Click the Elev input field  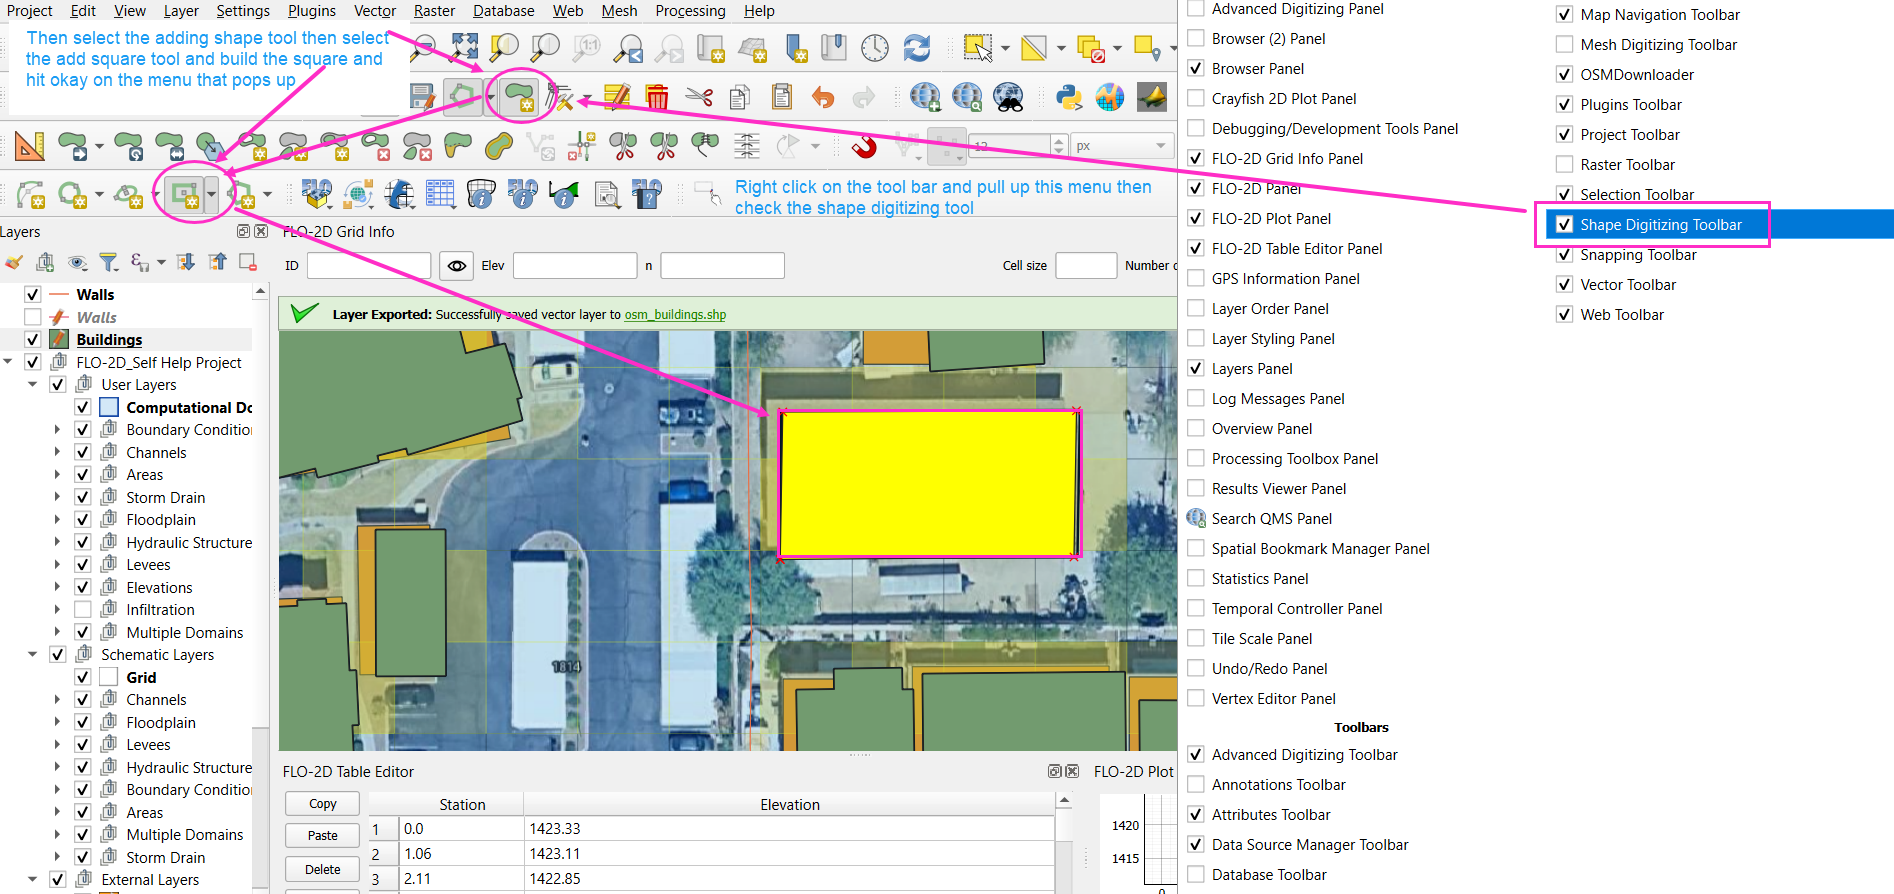click(x=574, y=266)
